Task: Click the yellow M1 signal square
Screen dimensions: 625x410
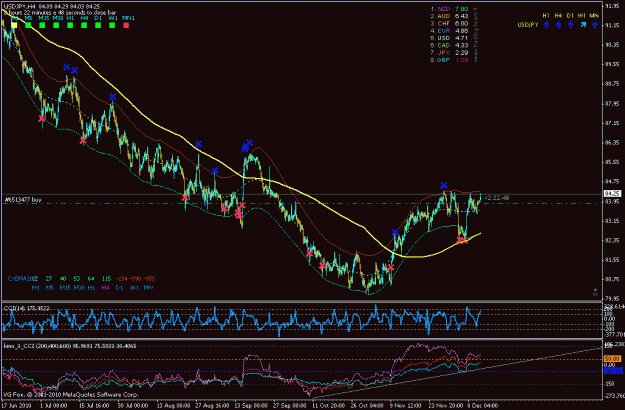Action: tap(14, 25)
